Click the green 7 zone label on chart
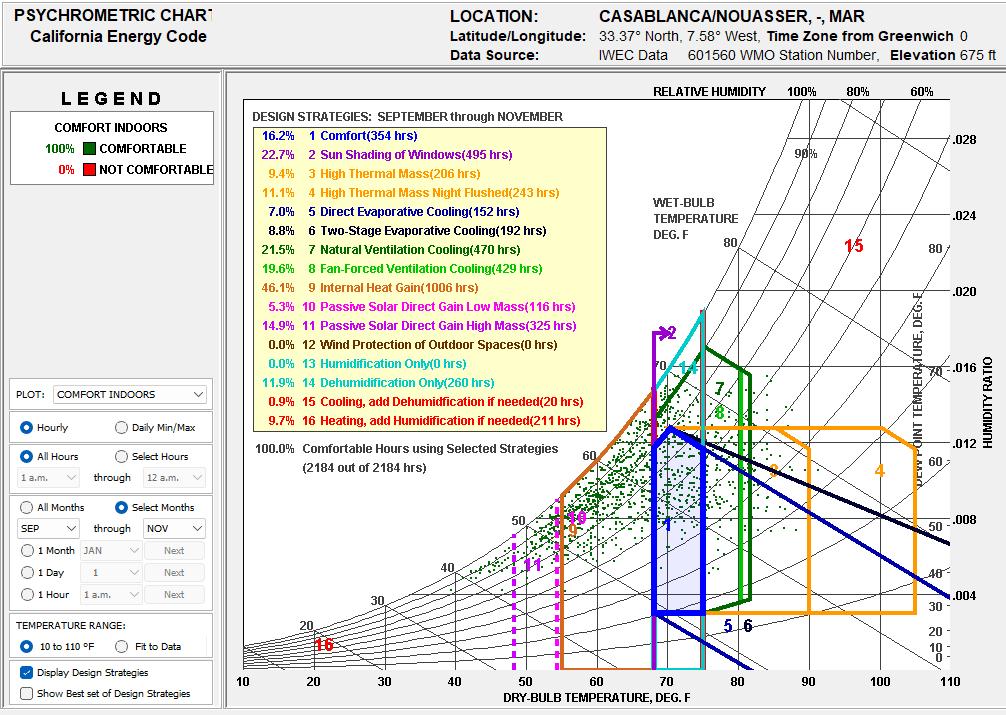 pyautogui.click(x=719, y=388)
